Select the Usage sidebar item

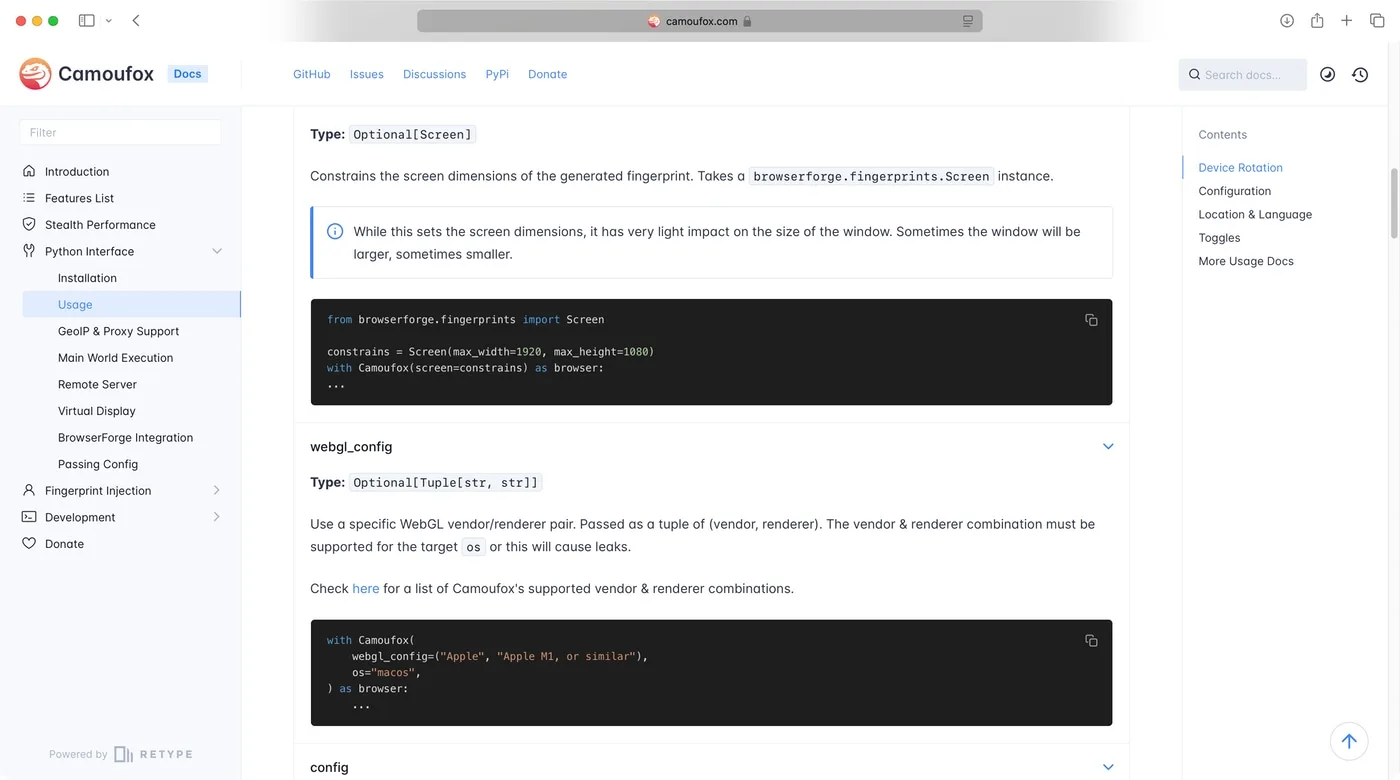click(132, 304)
